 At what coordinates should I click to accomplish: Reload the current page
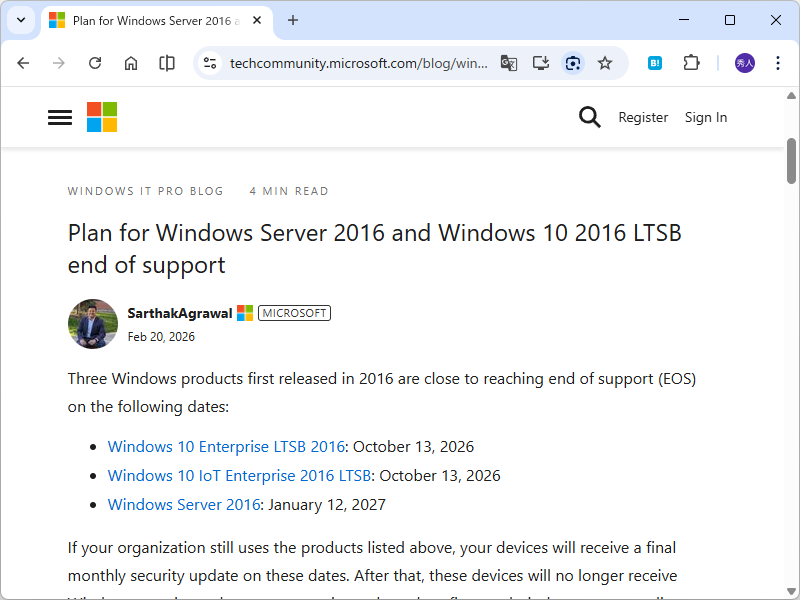95,63
